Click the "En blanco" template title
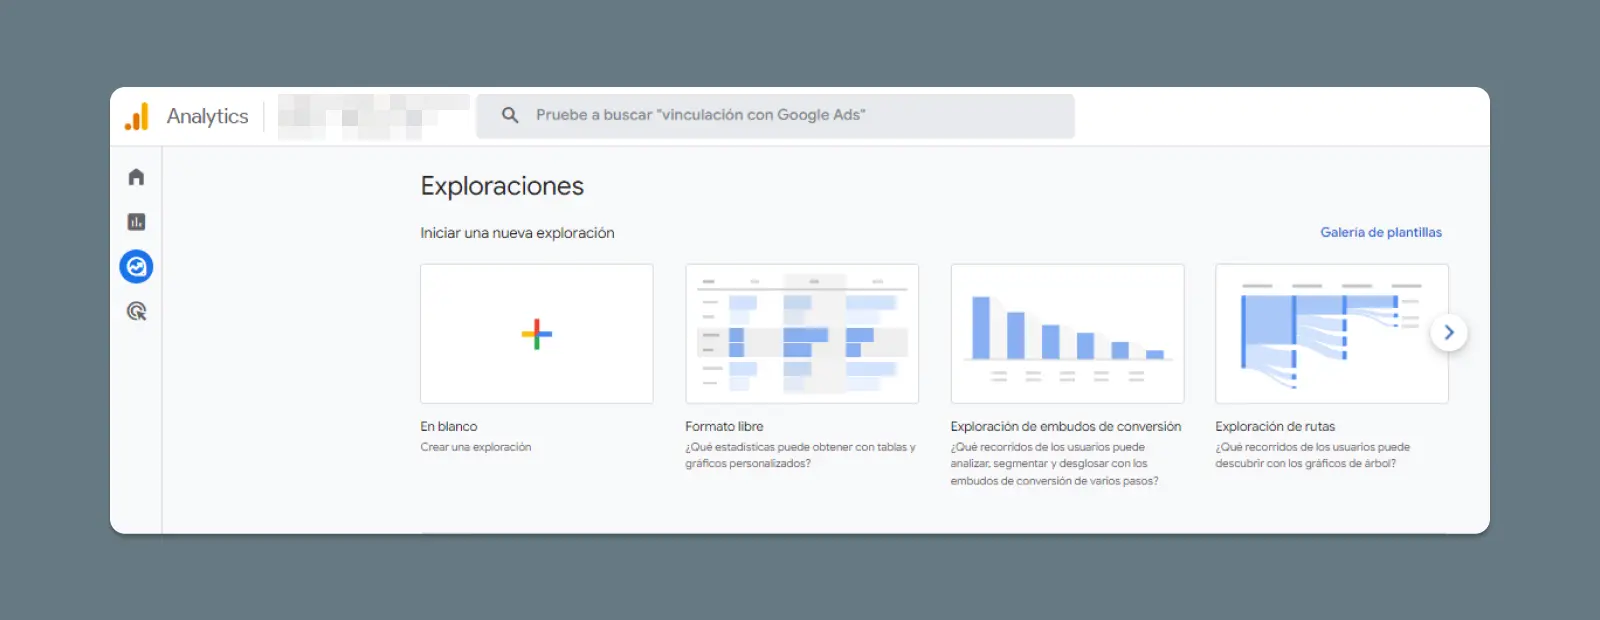1600x620 pixels. coord(449,426)
